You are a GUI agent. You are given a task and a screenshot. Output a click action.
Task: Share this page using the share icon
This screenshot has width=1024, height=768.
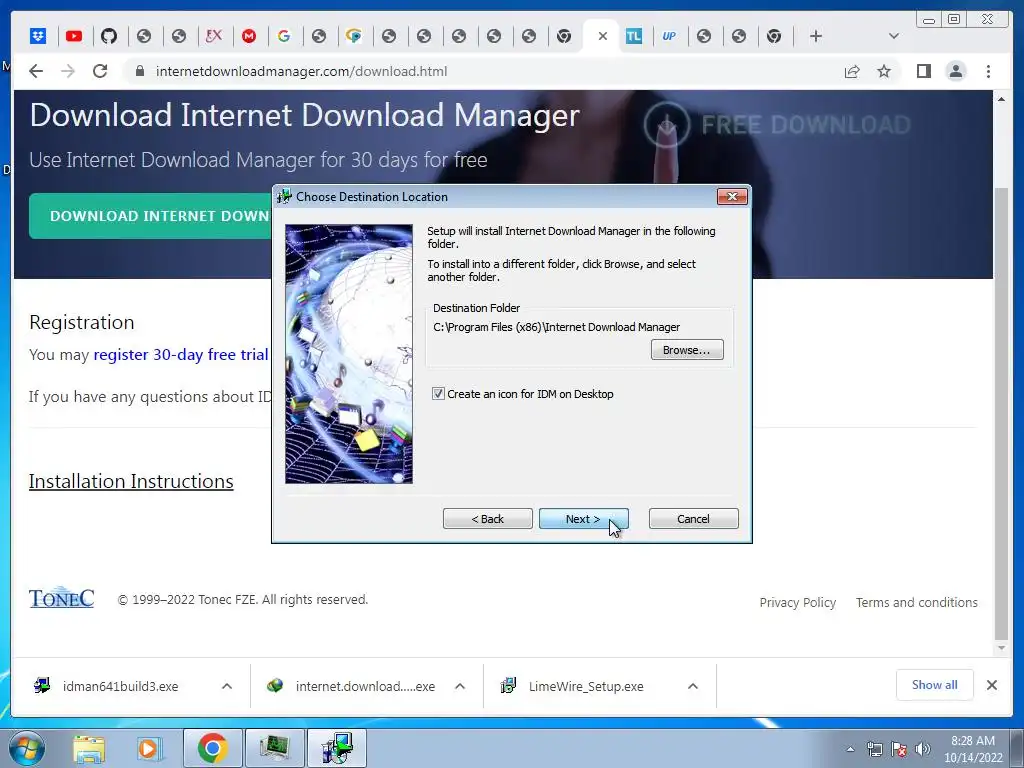(x=852, y=71)
